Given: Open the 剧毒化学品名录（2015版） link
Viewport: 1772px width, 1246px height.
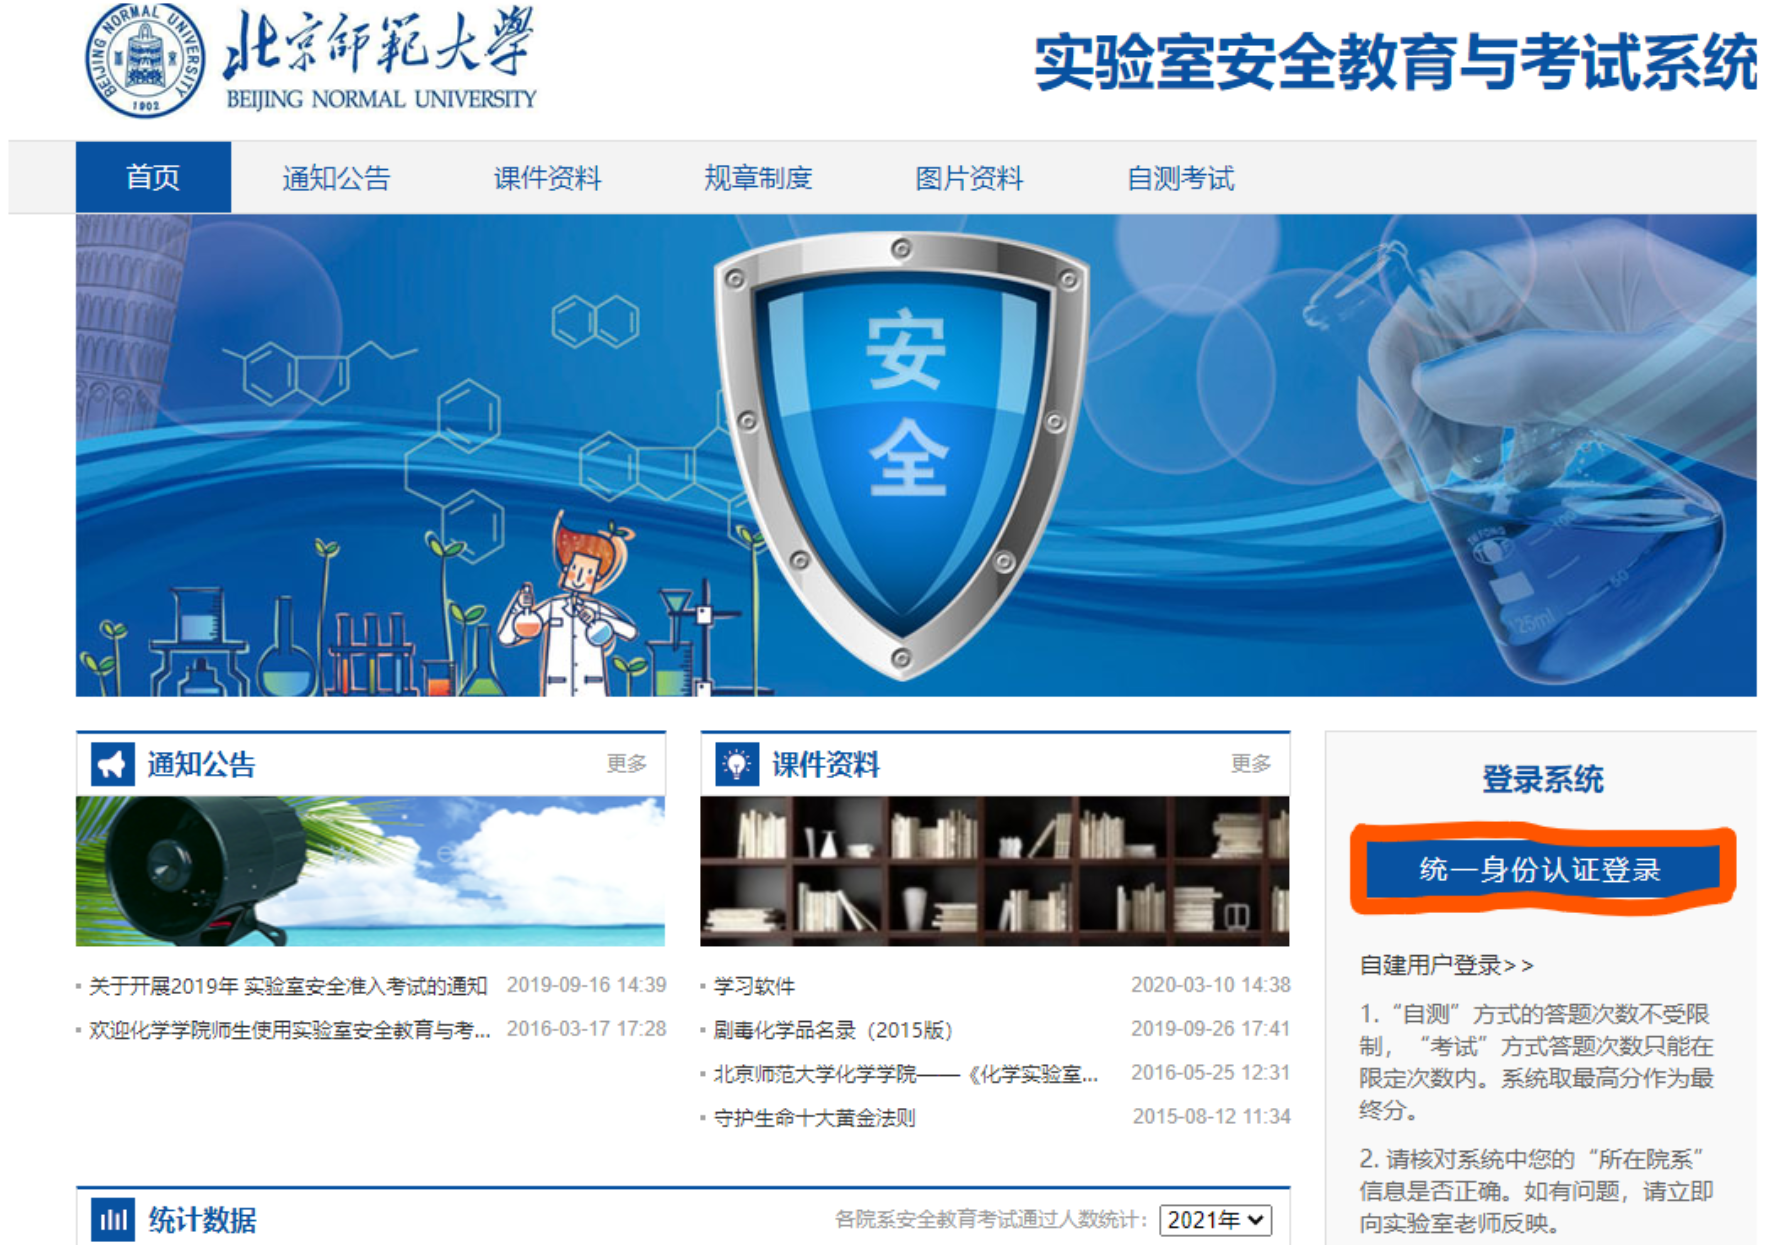Looking at the screenshot, I should pyautogui.click(x=832, y=1030).
